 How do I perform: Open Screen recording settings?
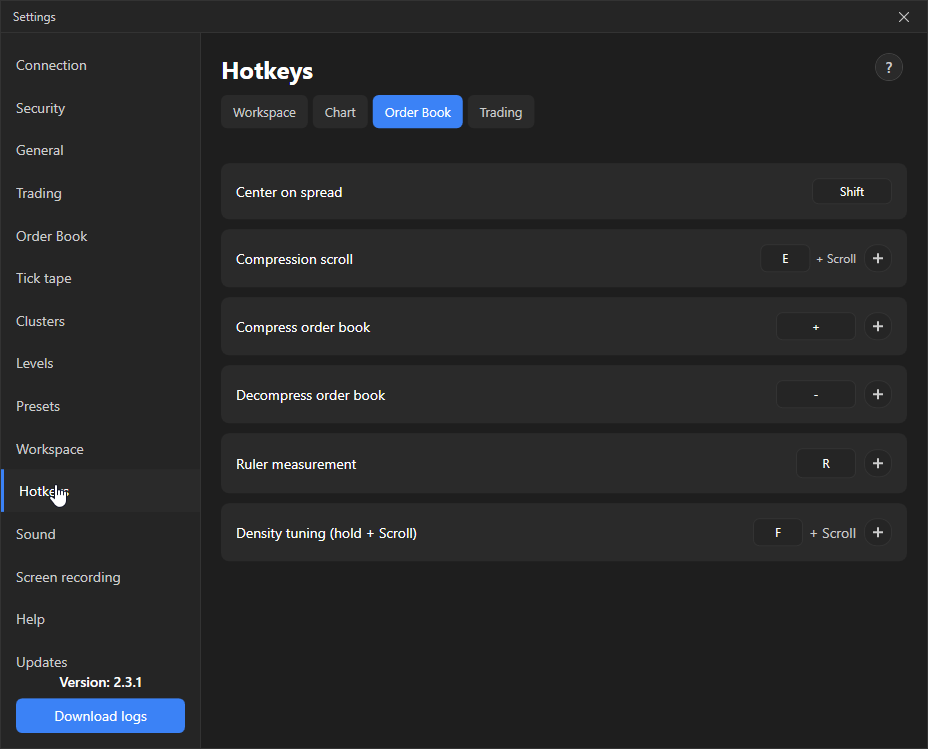[x=68, y=577]
